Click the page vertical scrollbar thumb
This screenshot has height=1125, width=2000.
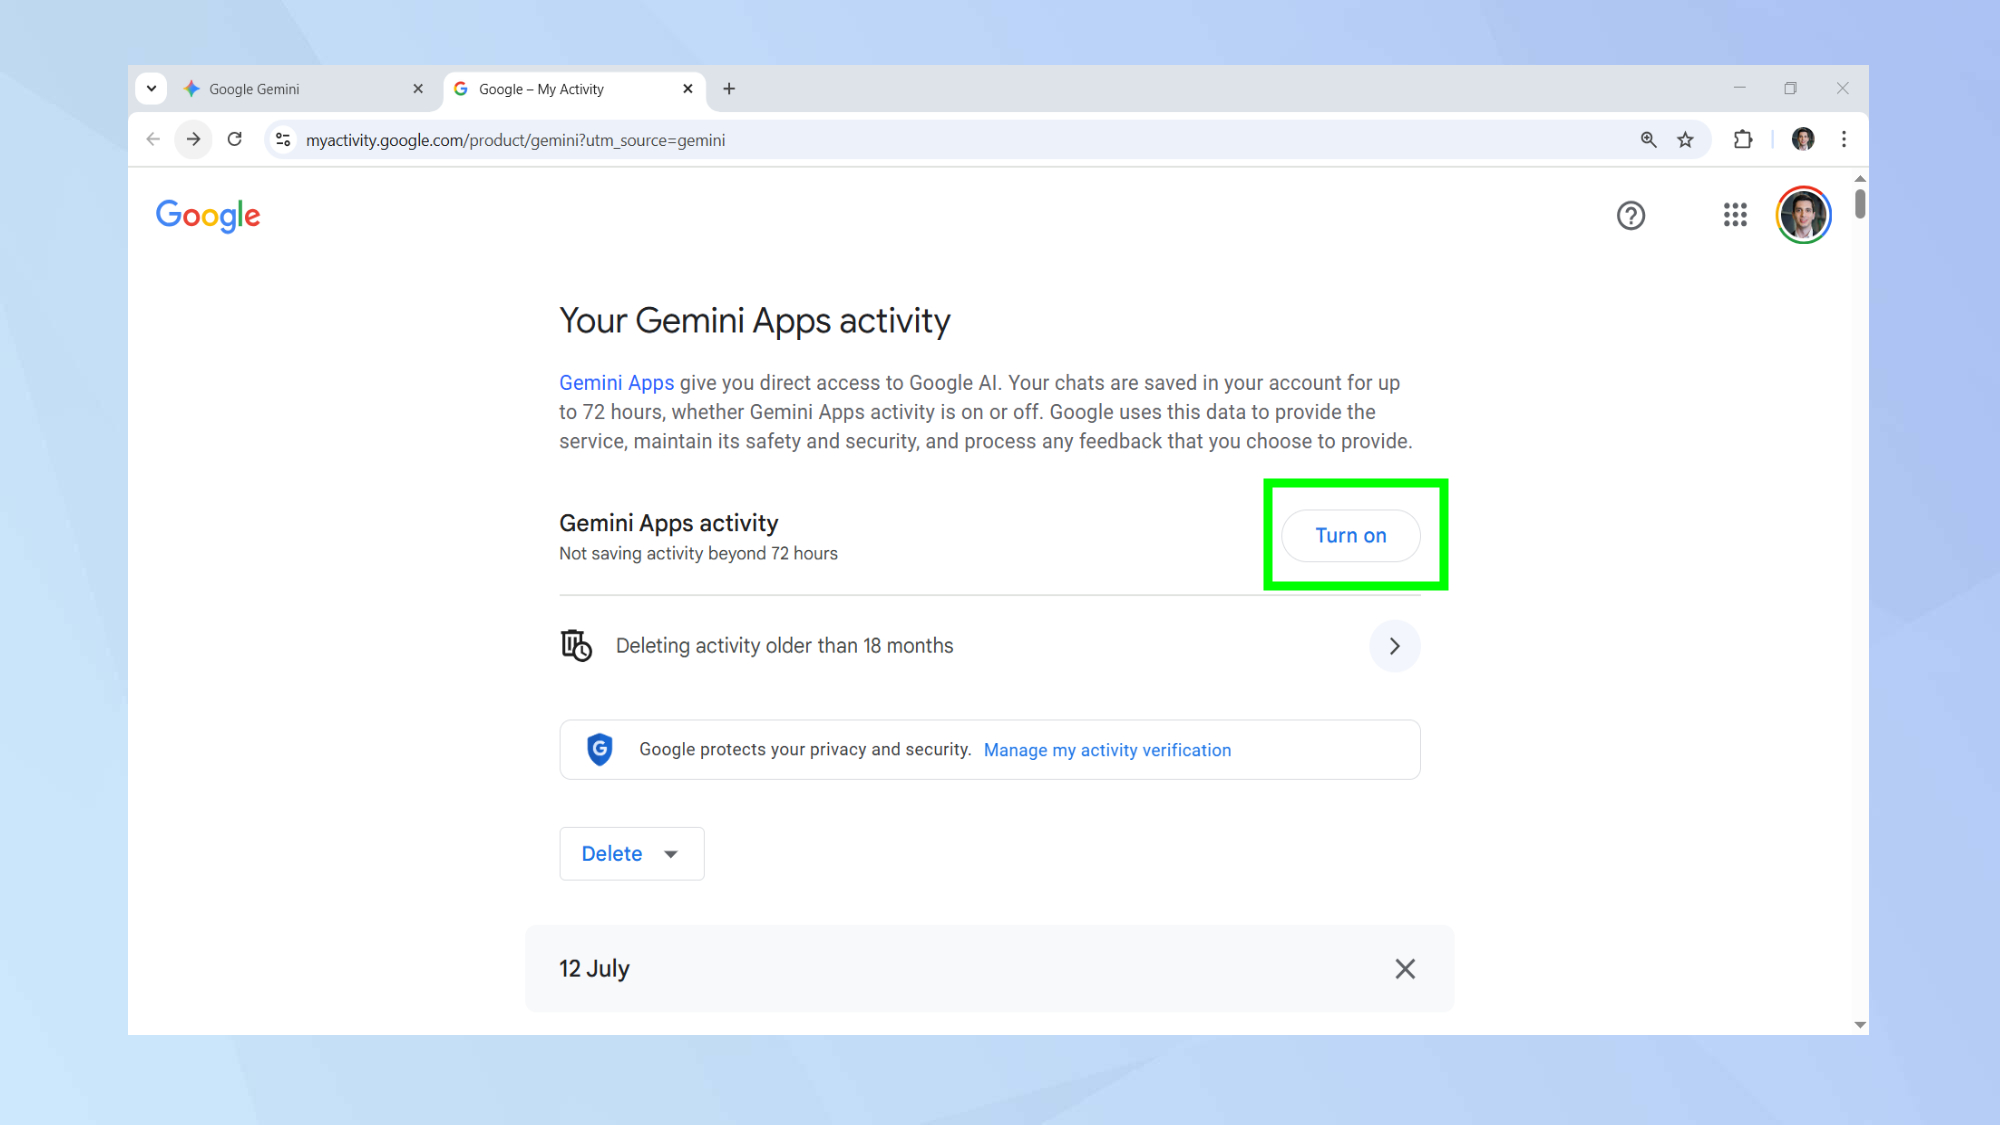(x=1859, y=203)
